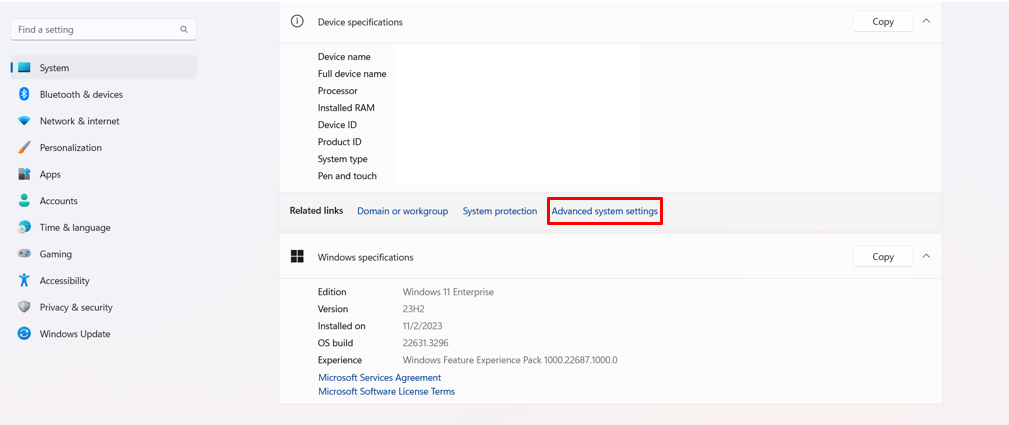Click the 11/2/2023 installed date
This screenshot has width=1009, height=425.
coord(422,326)
